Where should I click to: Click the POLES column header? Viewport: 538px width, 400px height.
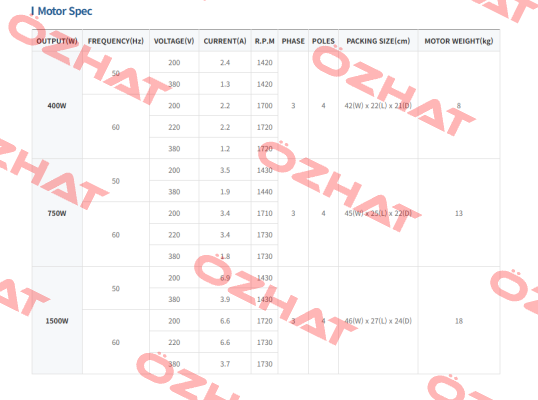click(x=323, y=41)
